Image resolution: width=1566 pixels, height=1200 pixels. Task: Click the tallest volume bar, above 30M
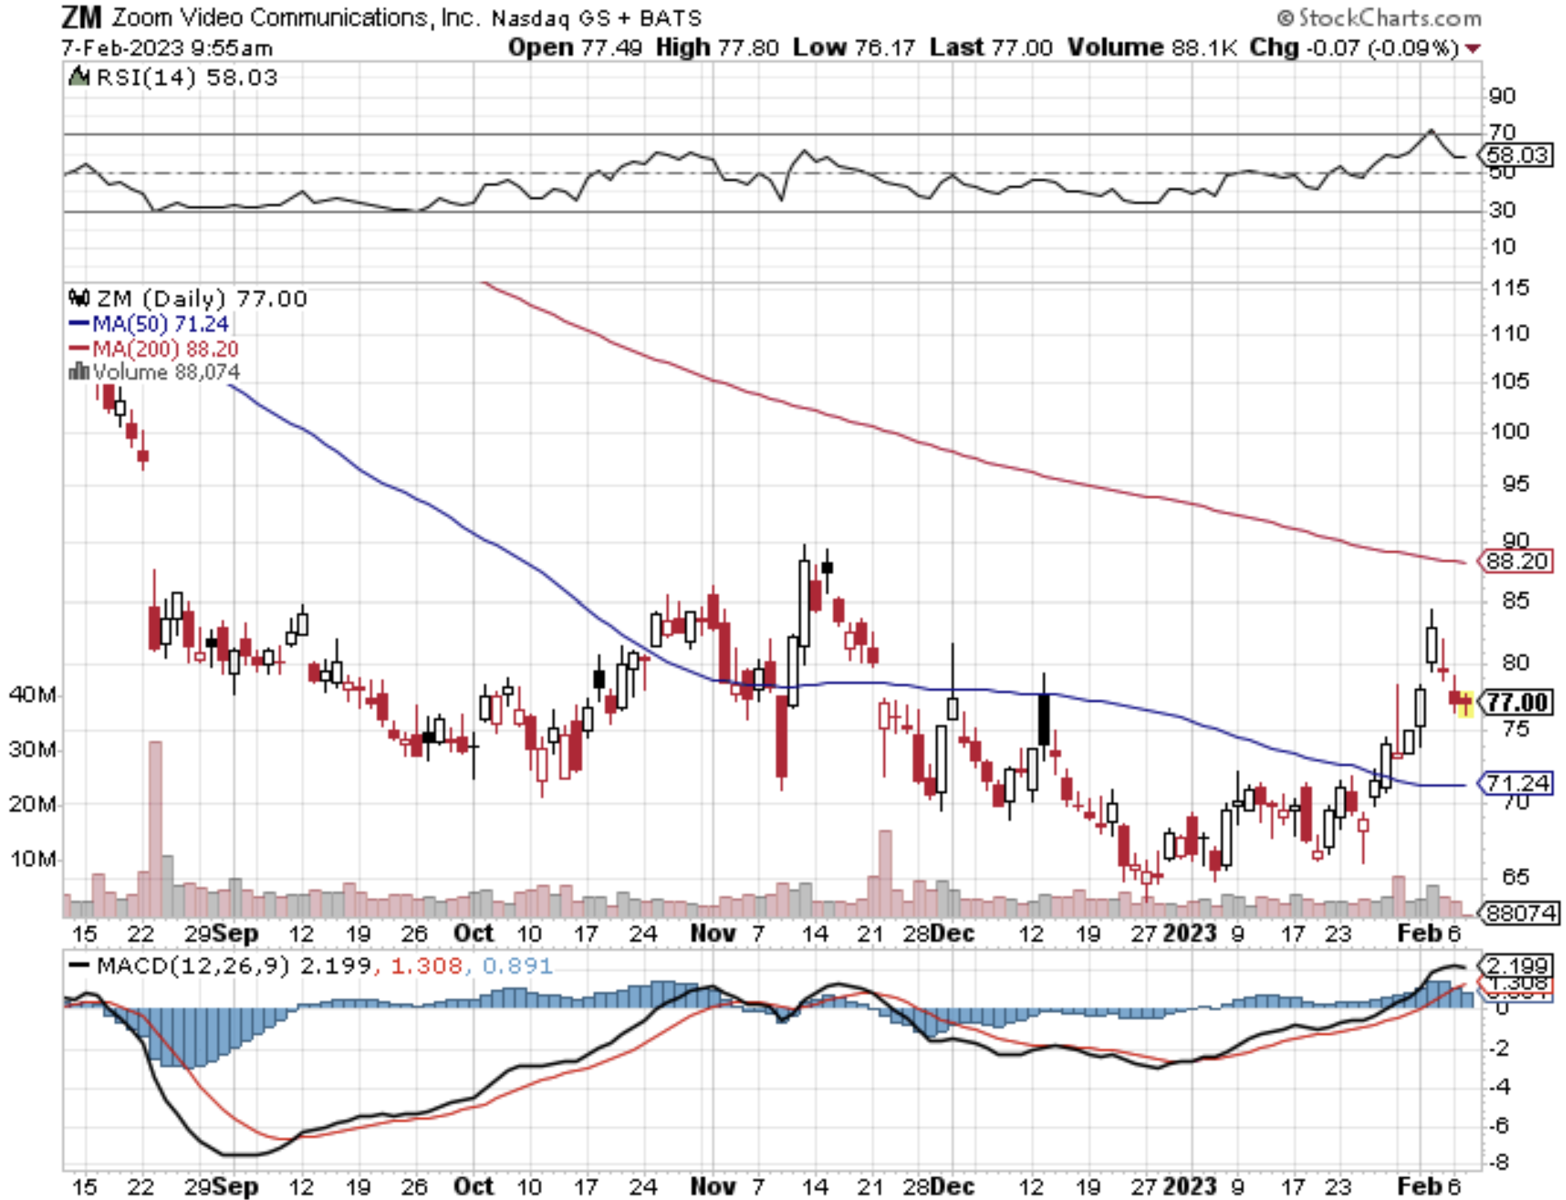(154, 829)
